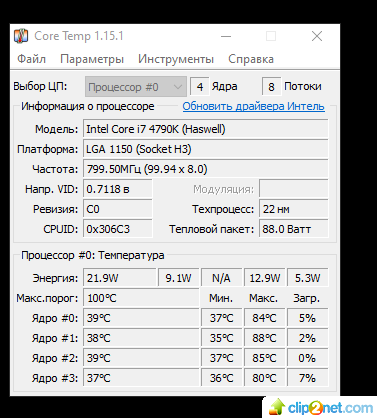Click the Частота field value 799.50МГц
The height and width of the screenshot is (418, 377).
click(206, 169)
